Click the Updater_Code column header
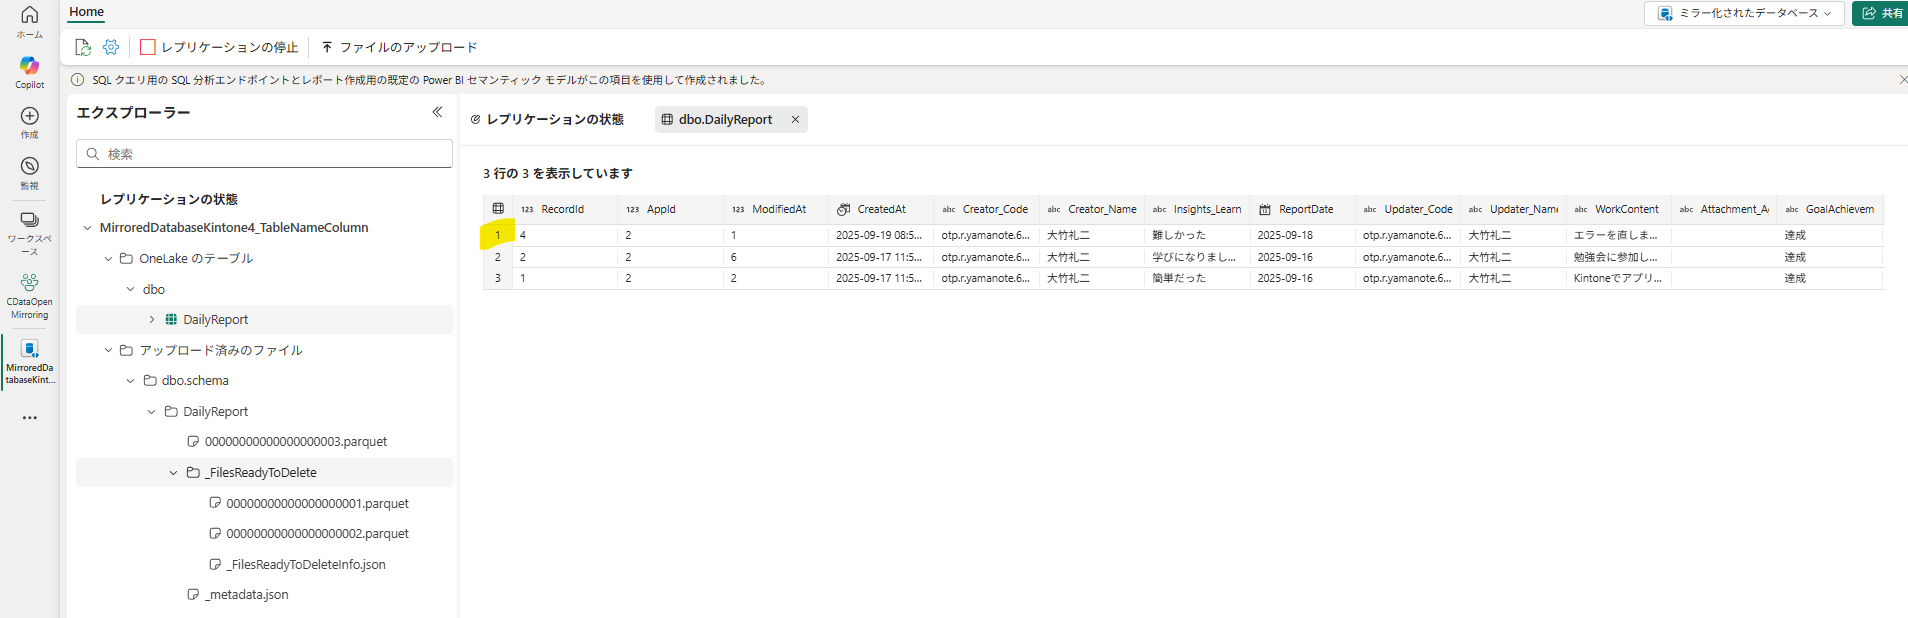This screenshot has width=1908, height=618. tap(1409, 209)
